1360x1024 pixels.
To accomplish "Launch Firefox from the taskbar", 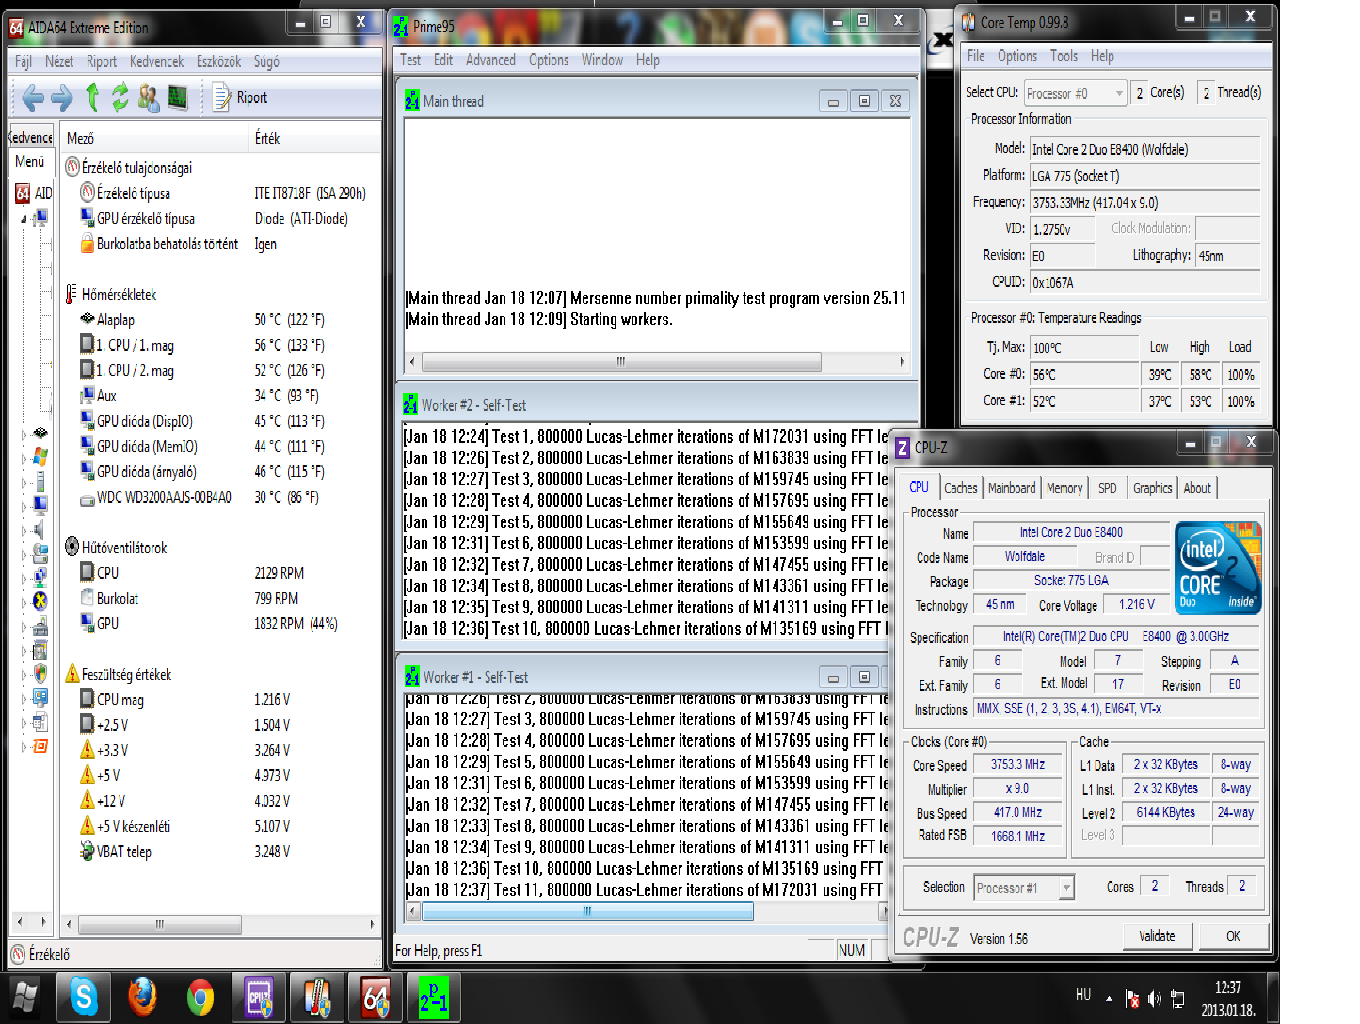I will coord(142,997).
